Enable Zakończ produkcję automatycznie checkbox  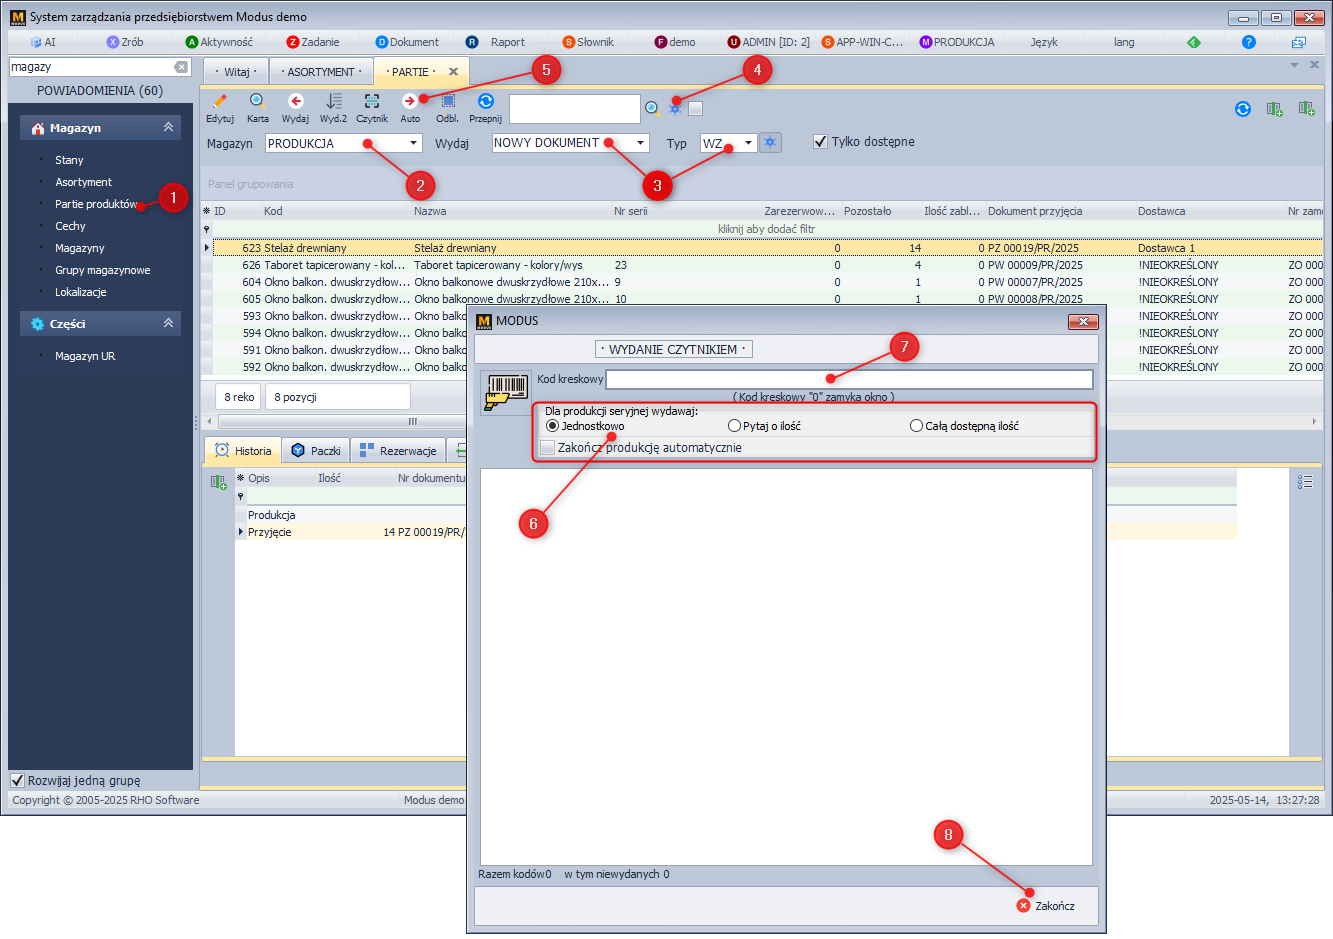[547, 448]
